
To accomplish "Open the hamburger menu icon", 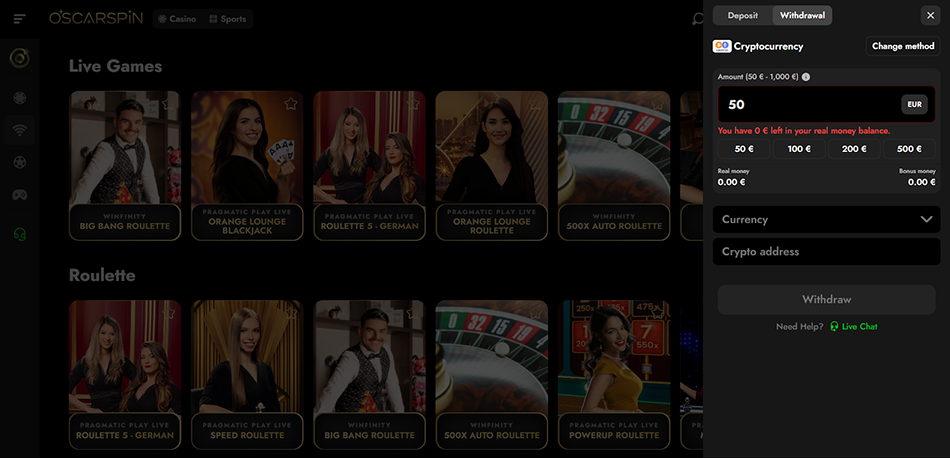I will tap(19, 19).
